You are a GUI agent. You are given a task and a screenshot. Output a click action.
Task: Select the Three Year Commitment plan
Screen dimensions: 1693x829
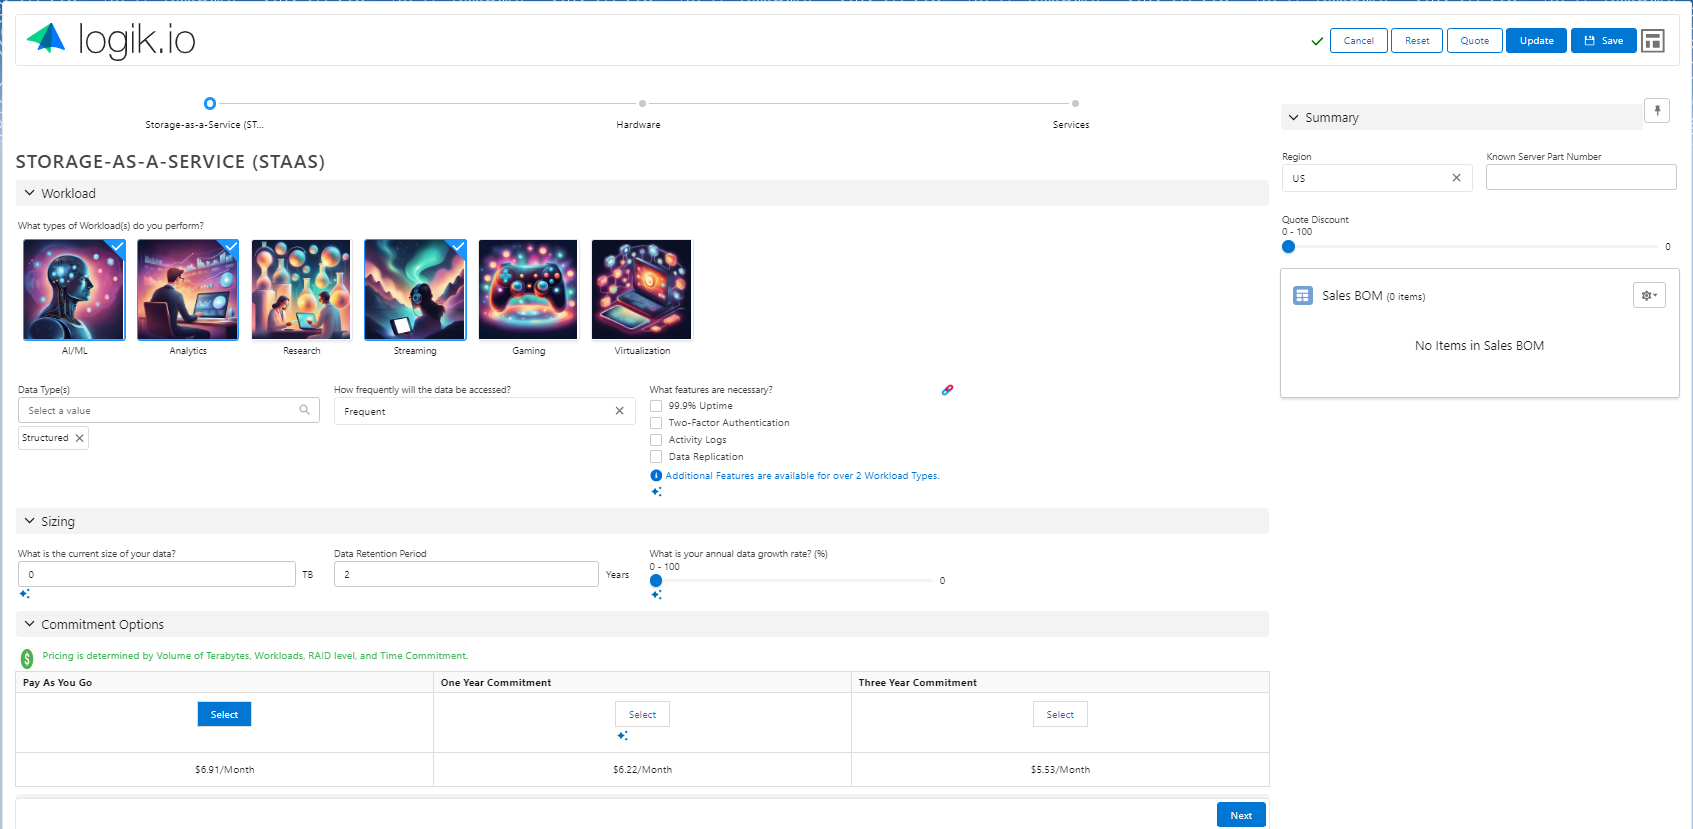pos(1060,714)
